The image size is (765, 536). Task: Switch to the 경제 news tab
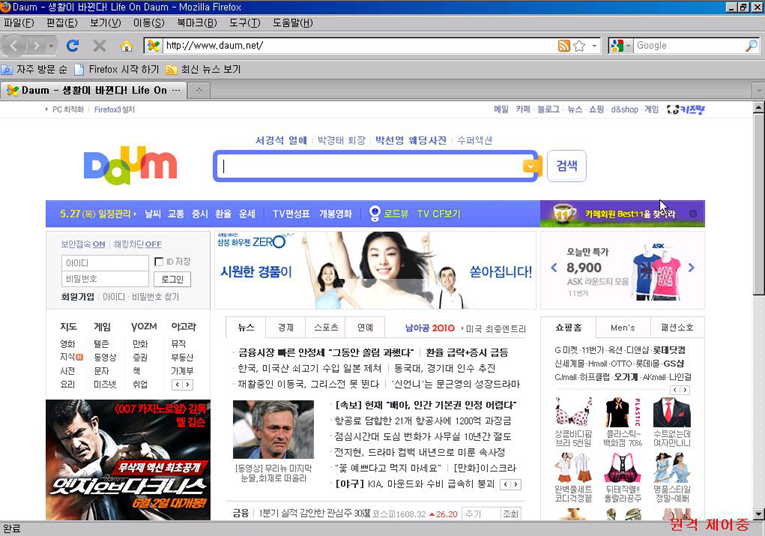click(x=286, y=328)
